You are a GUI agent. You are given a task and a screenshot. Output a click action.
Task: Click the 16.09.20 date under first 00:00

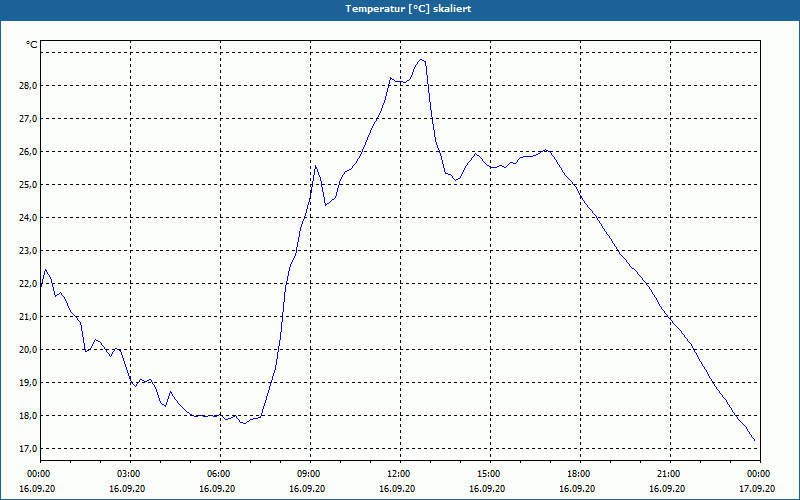(x=37, y=489)
